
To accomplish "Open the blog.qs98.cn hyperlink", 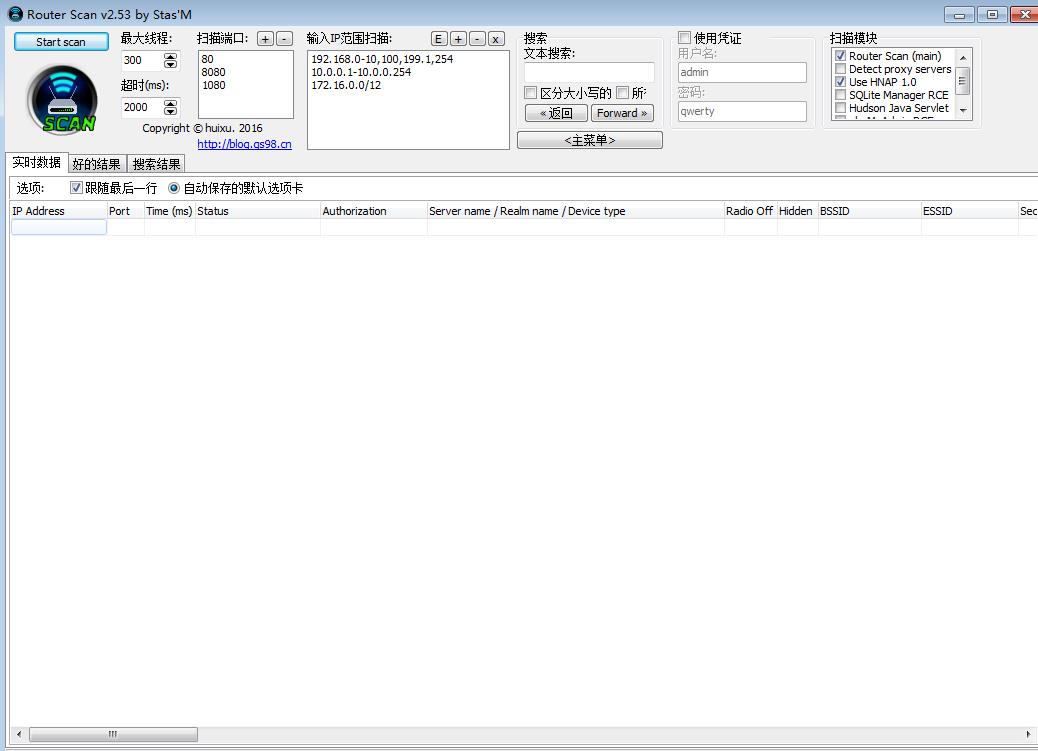I will tap(244, 144).
